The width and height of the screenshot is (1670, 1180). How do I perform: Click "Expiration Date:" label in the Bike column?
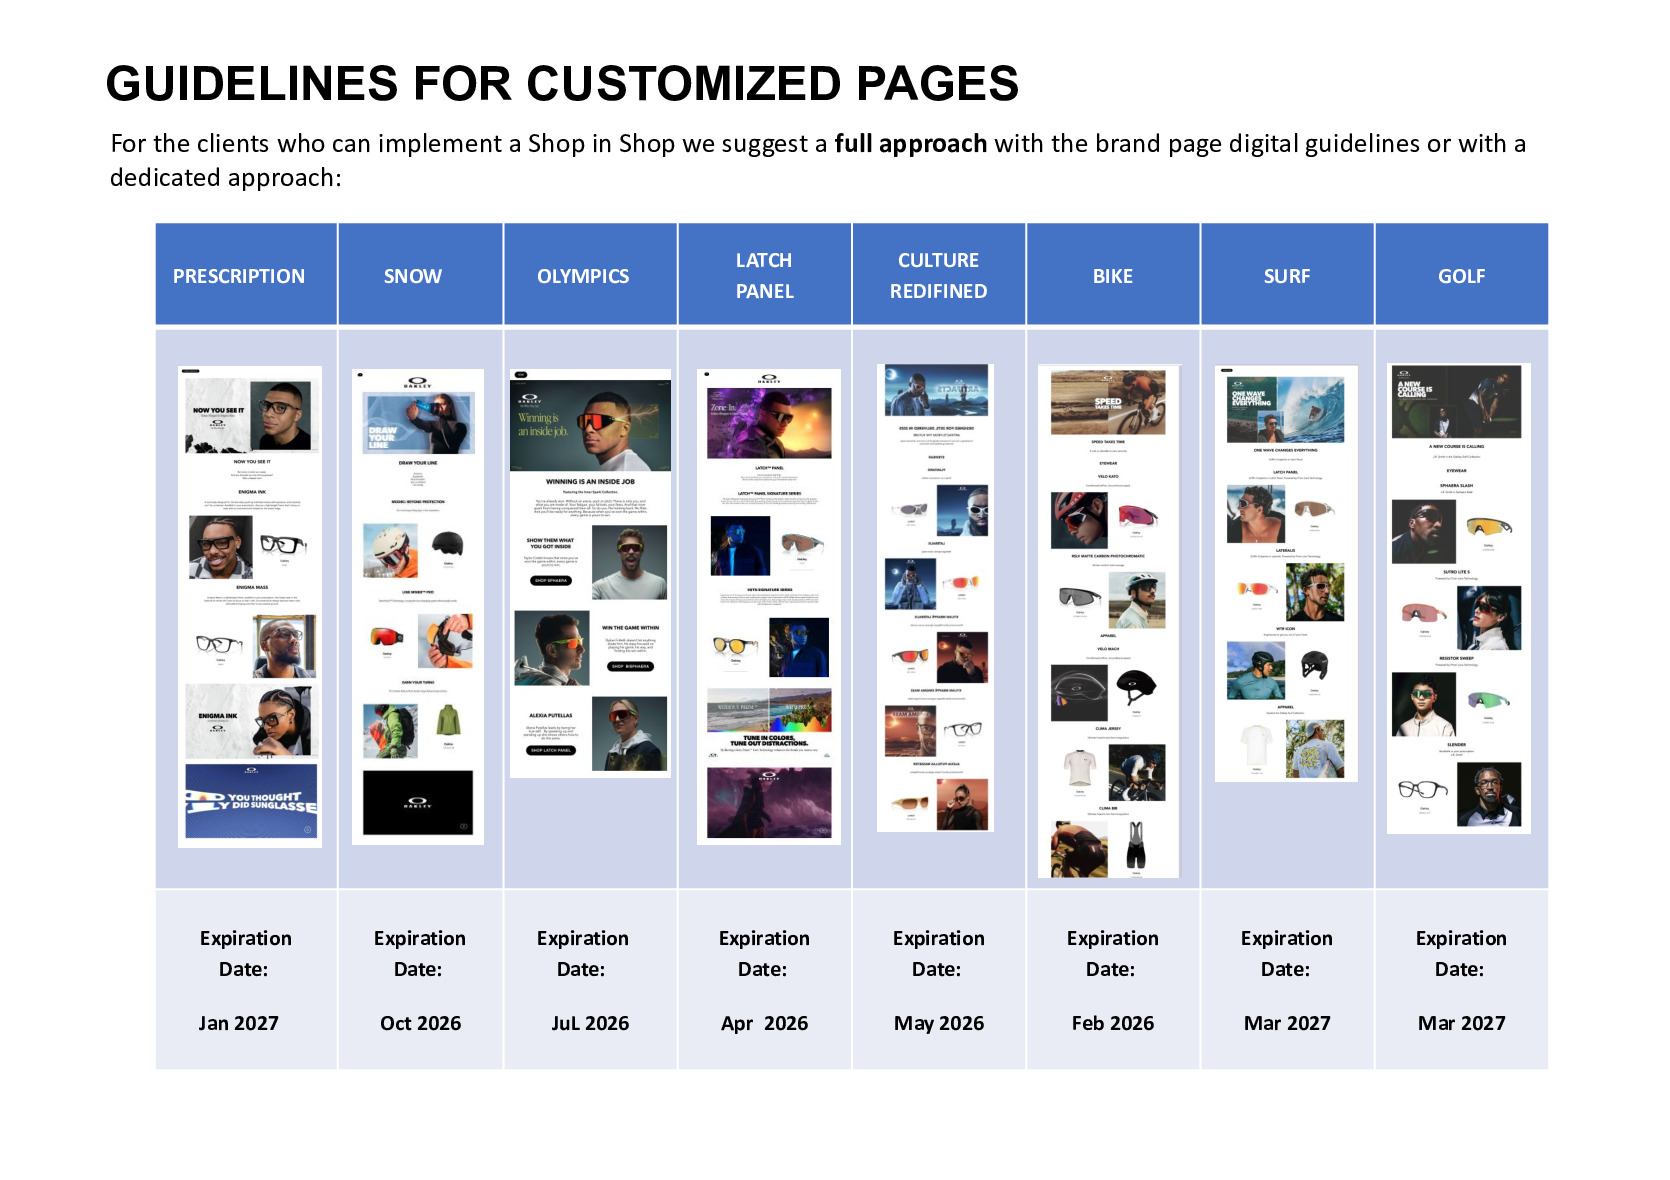(x=1112, y=953)
